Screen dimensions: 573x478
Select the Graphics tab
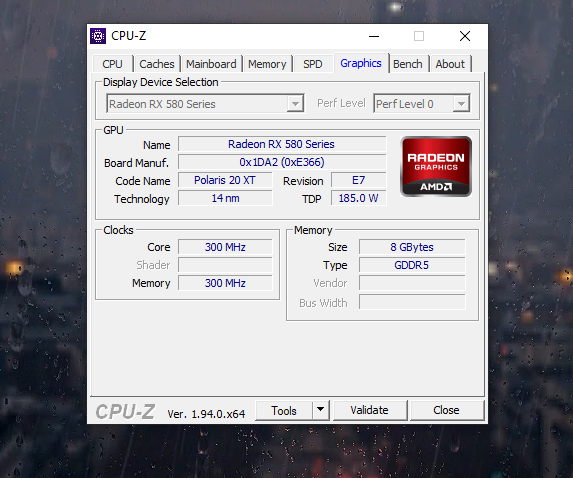click(x=361, y=63)
